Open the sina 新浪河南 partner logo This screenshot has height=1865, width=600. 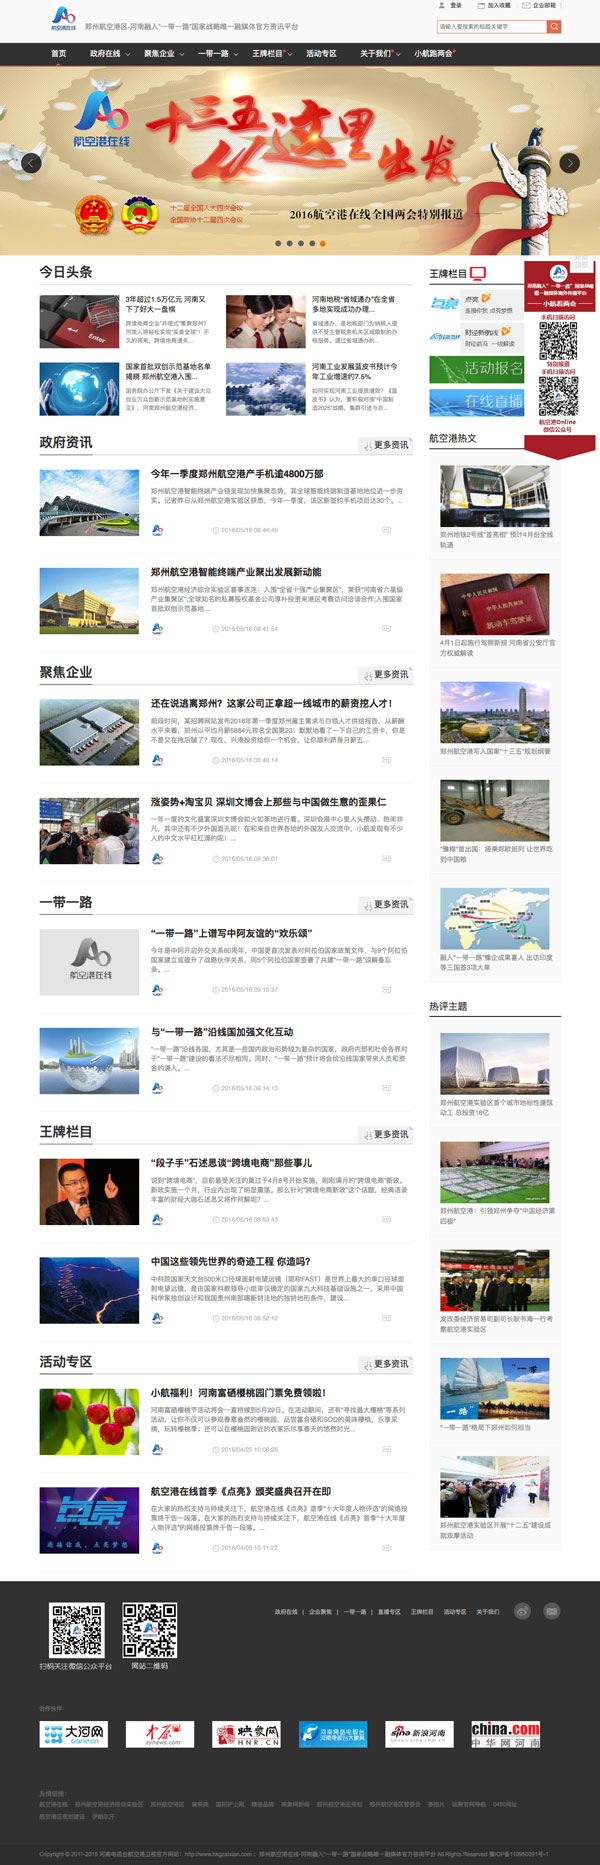[418, 1734]
